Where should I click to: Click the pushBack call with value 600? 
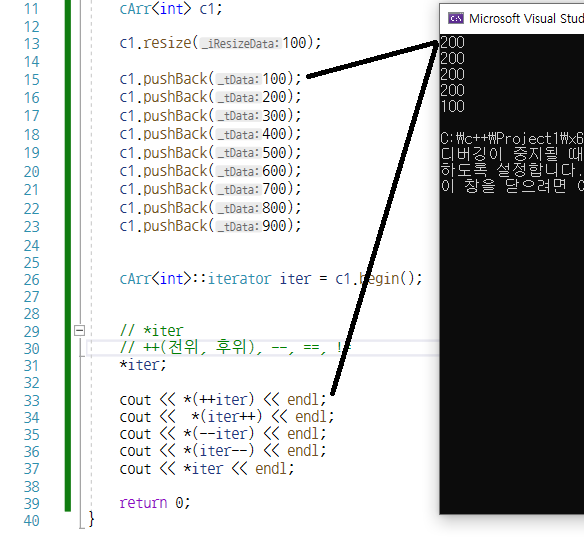coord(210,171)
